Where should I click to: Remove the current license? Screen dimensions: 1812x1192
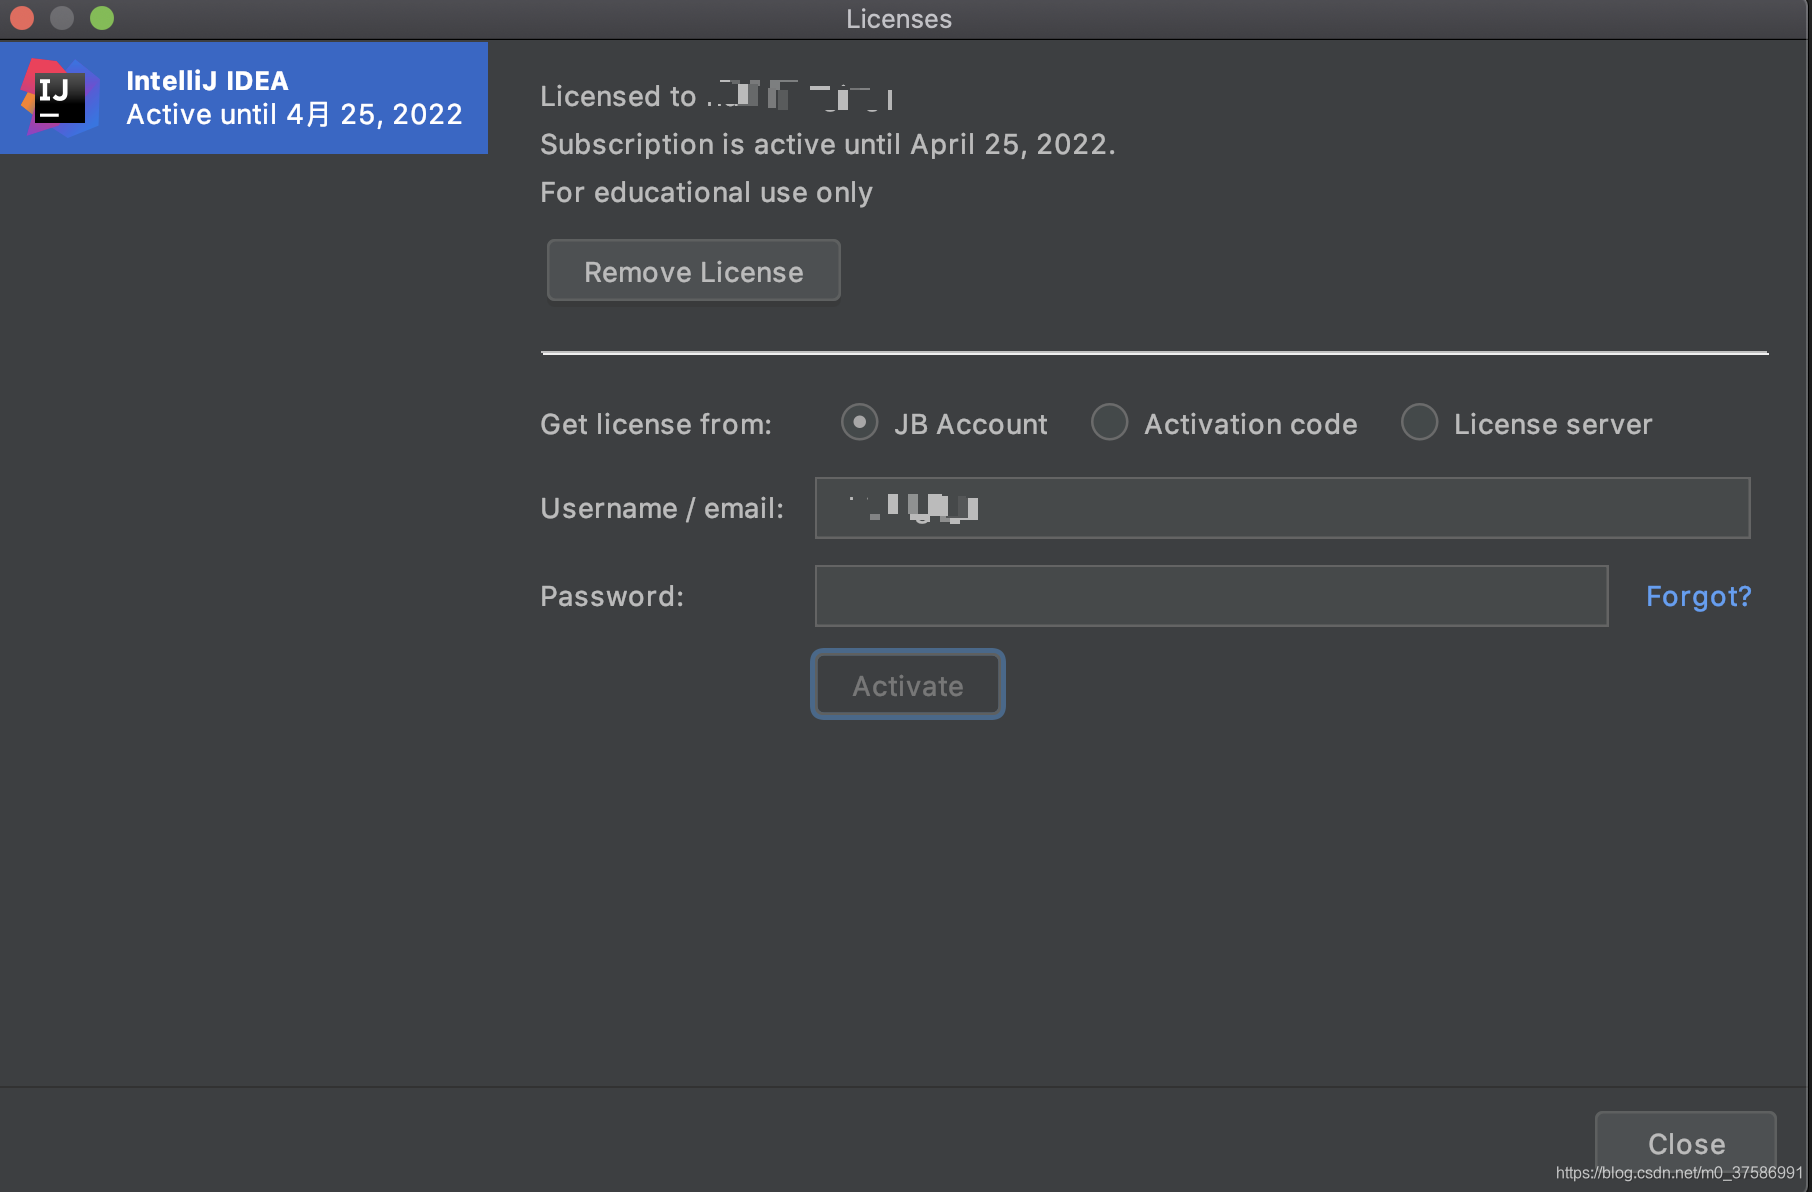click(693, 271)
